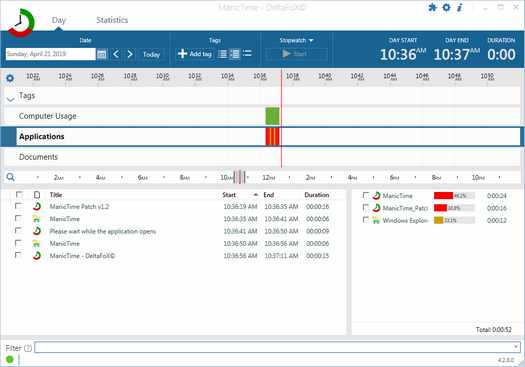This screenshot has width=525, height=367.
Task: Click the ManicTime Patch v1.2 row icon
Action: tap(37, 207)
